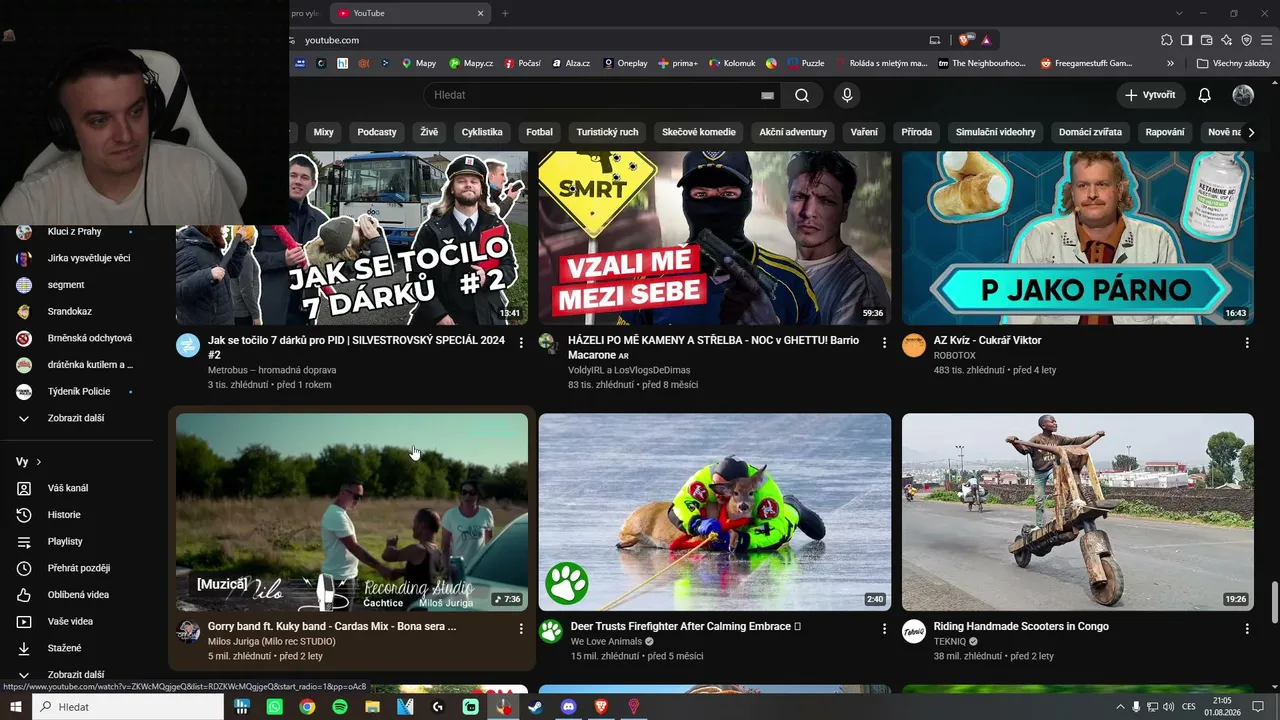The width and height of the screenshot is (1280, 720).
Task: Expand the Vy section chevron
Action: point(39,462)
